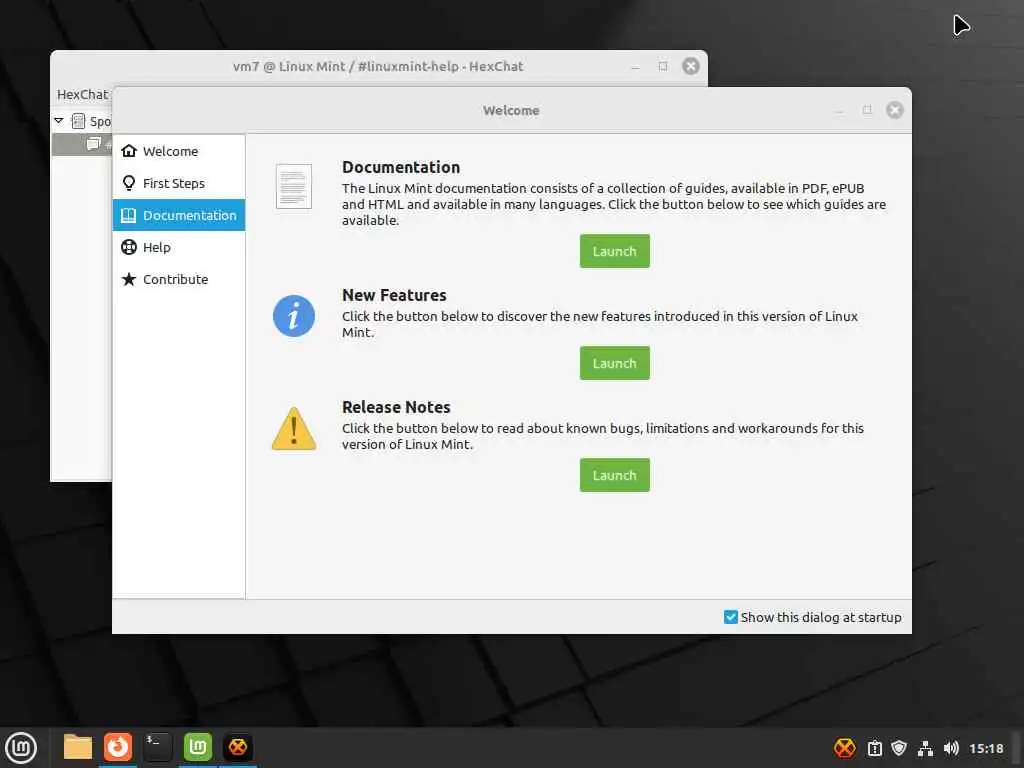Open the Welcome page in sidebar
The height and width of the screenshot is (768, 1024).
pyautogui.click(x=178, y=151)
